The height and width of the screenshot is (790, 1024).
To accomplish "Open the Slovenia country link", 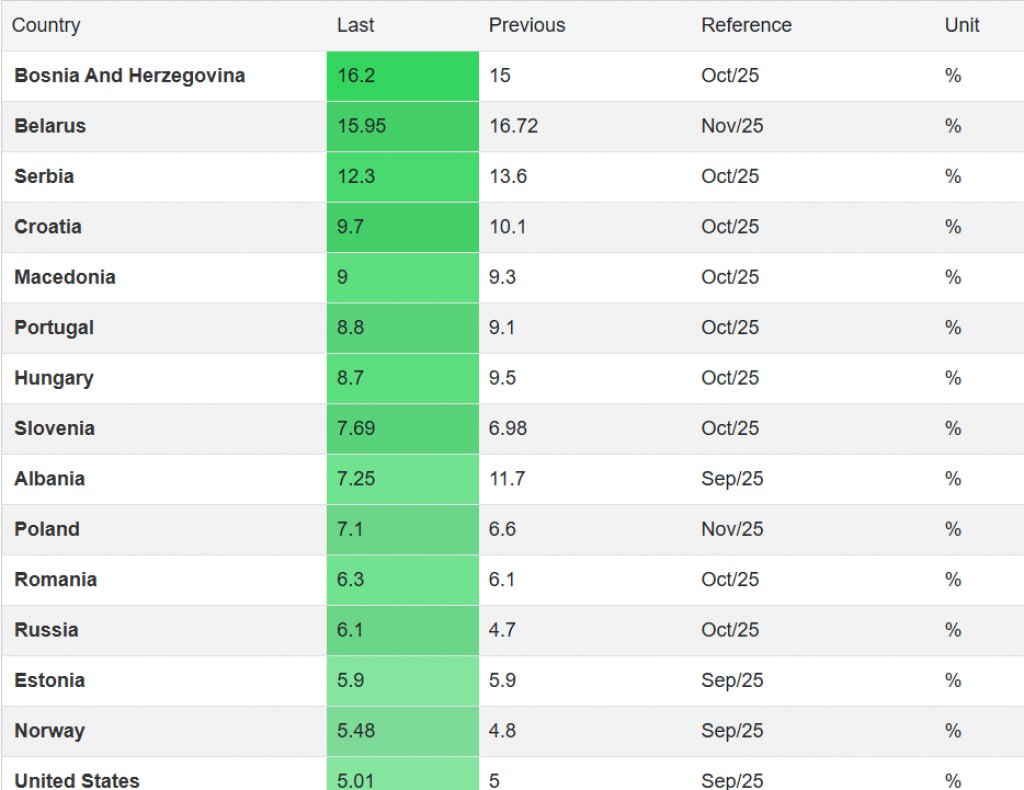I will pos(55,428).
